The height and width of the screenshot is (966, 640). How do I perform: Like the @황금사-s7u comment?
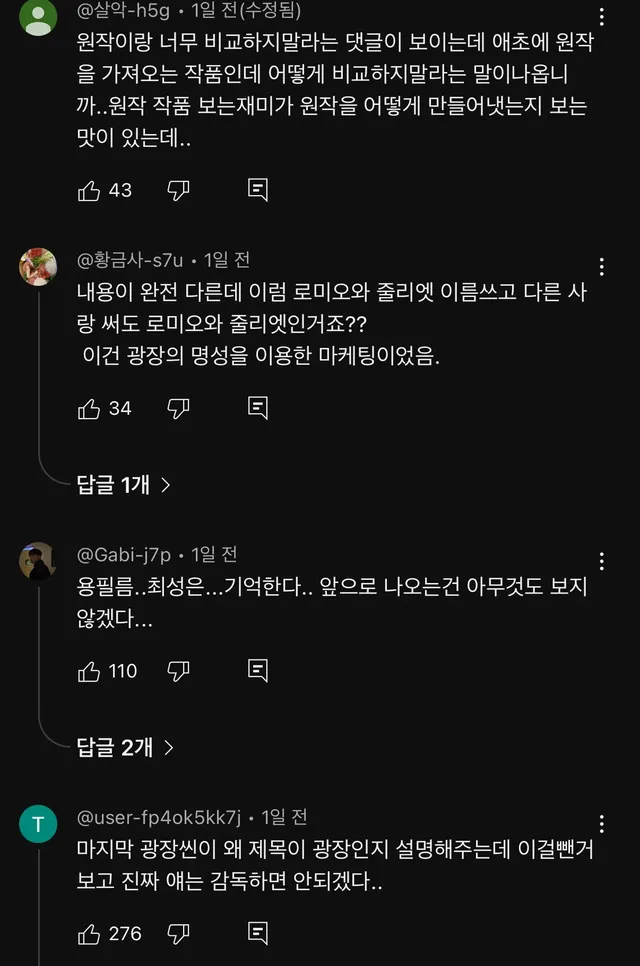click(90, 408)
